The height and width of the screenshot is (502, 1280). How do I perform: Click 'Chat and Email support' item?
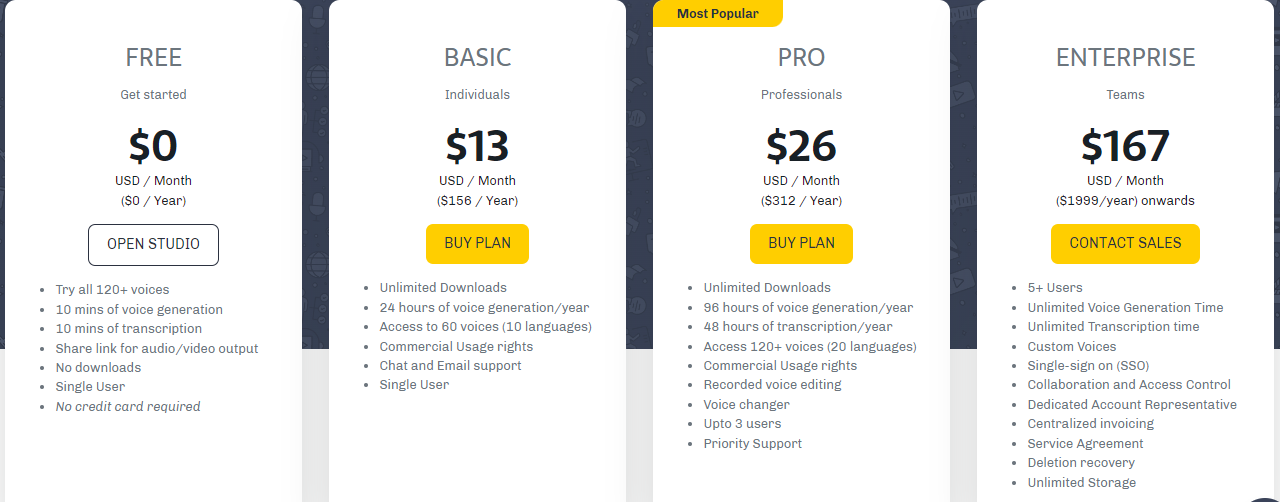click(451, 366)
